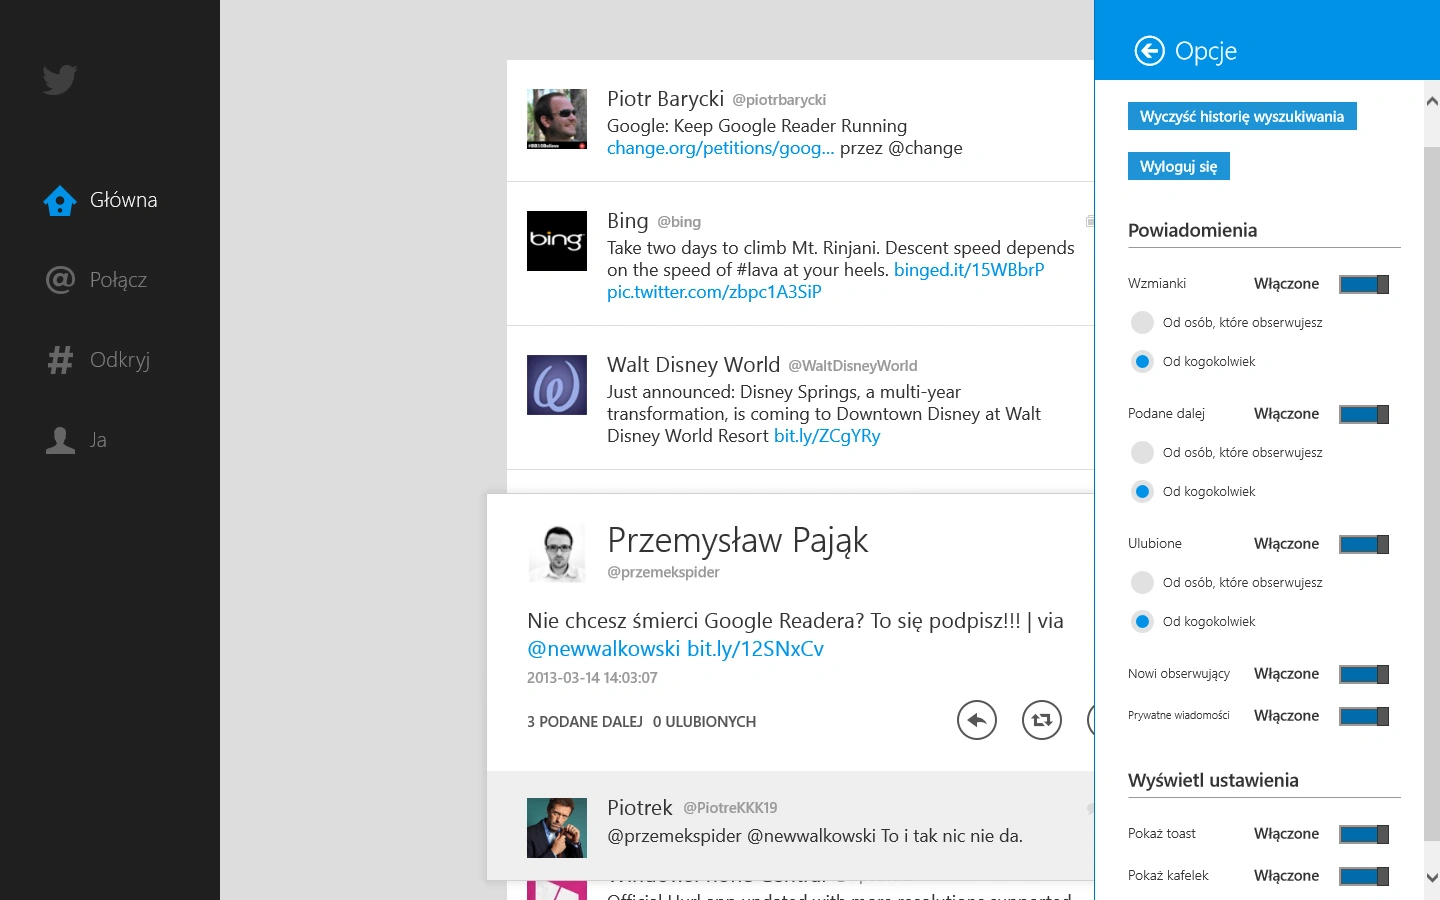Click the Wyloguj się button
Screen dimensions: 1440x900
[1179, 166]
